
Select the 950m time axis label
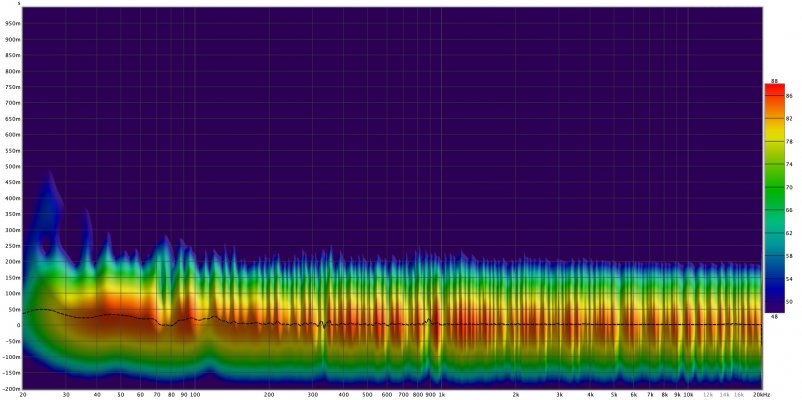click(13, 24)
